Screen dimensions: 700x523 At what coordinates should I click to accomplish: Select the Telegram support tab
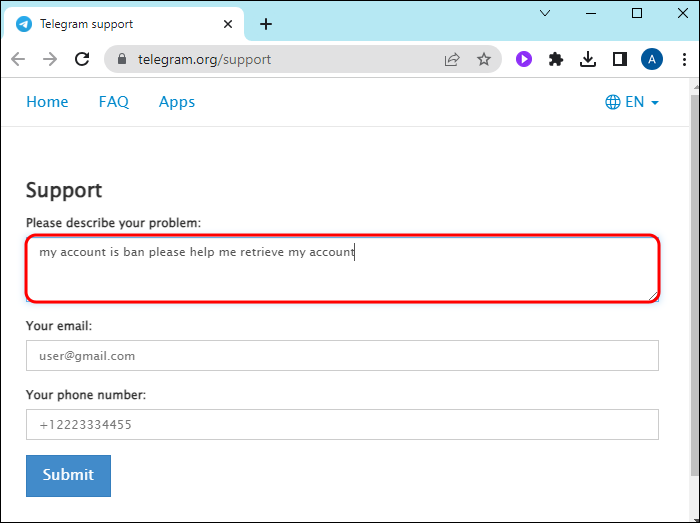[x=124, y=24]
